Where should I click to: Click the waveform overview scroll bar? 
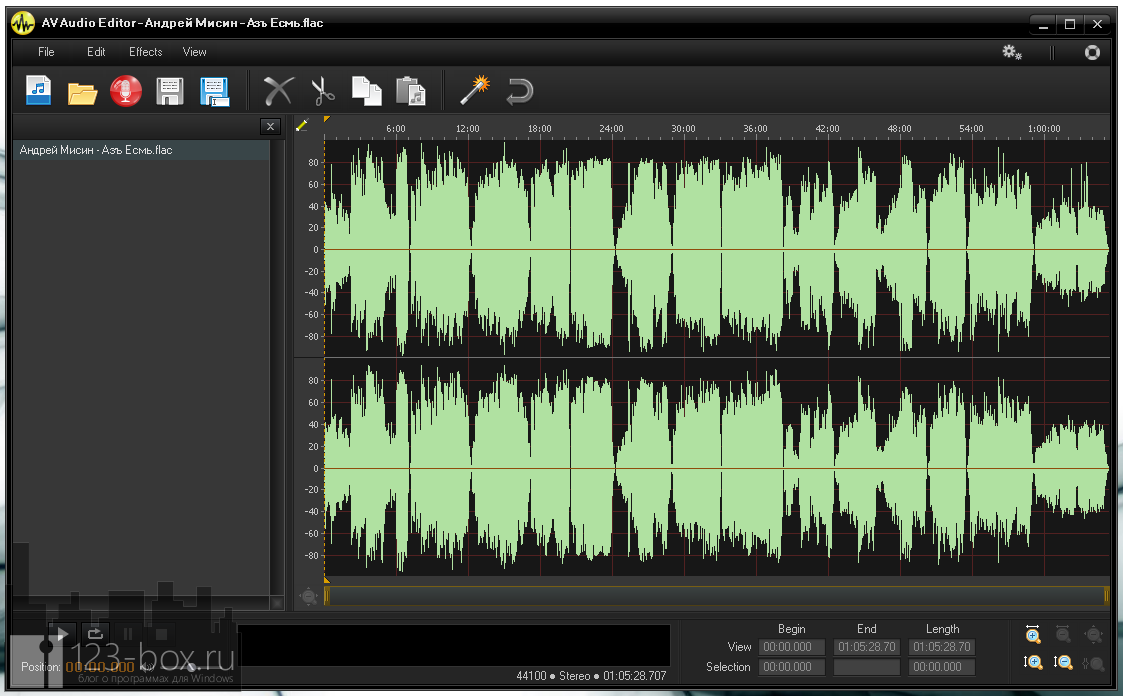717,596
